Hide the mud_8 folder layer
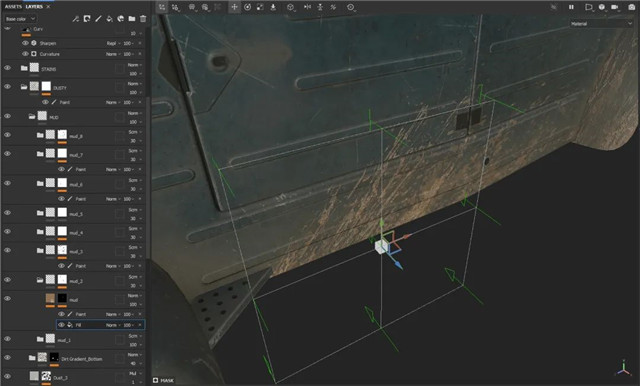Screen dimensions: 640x386 click(7, 135)
